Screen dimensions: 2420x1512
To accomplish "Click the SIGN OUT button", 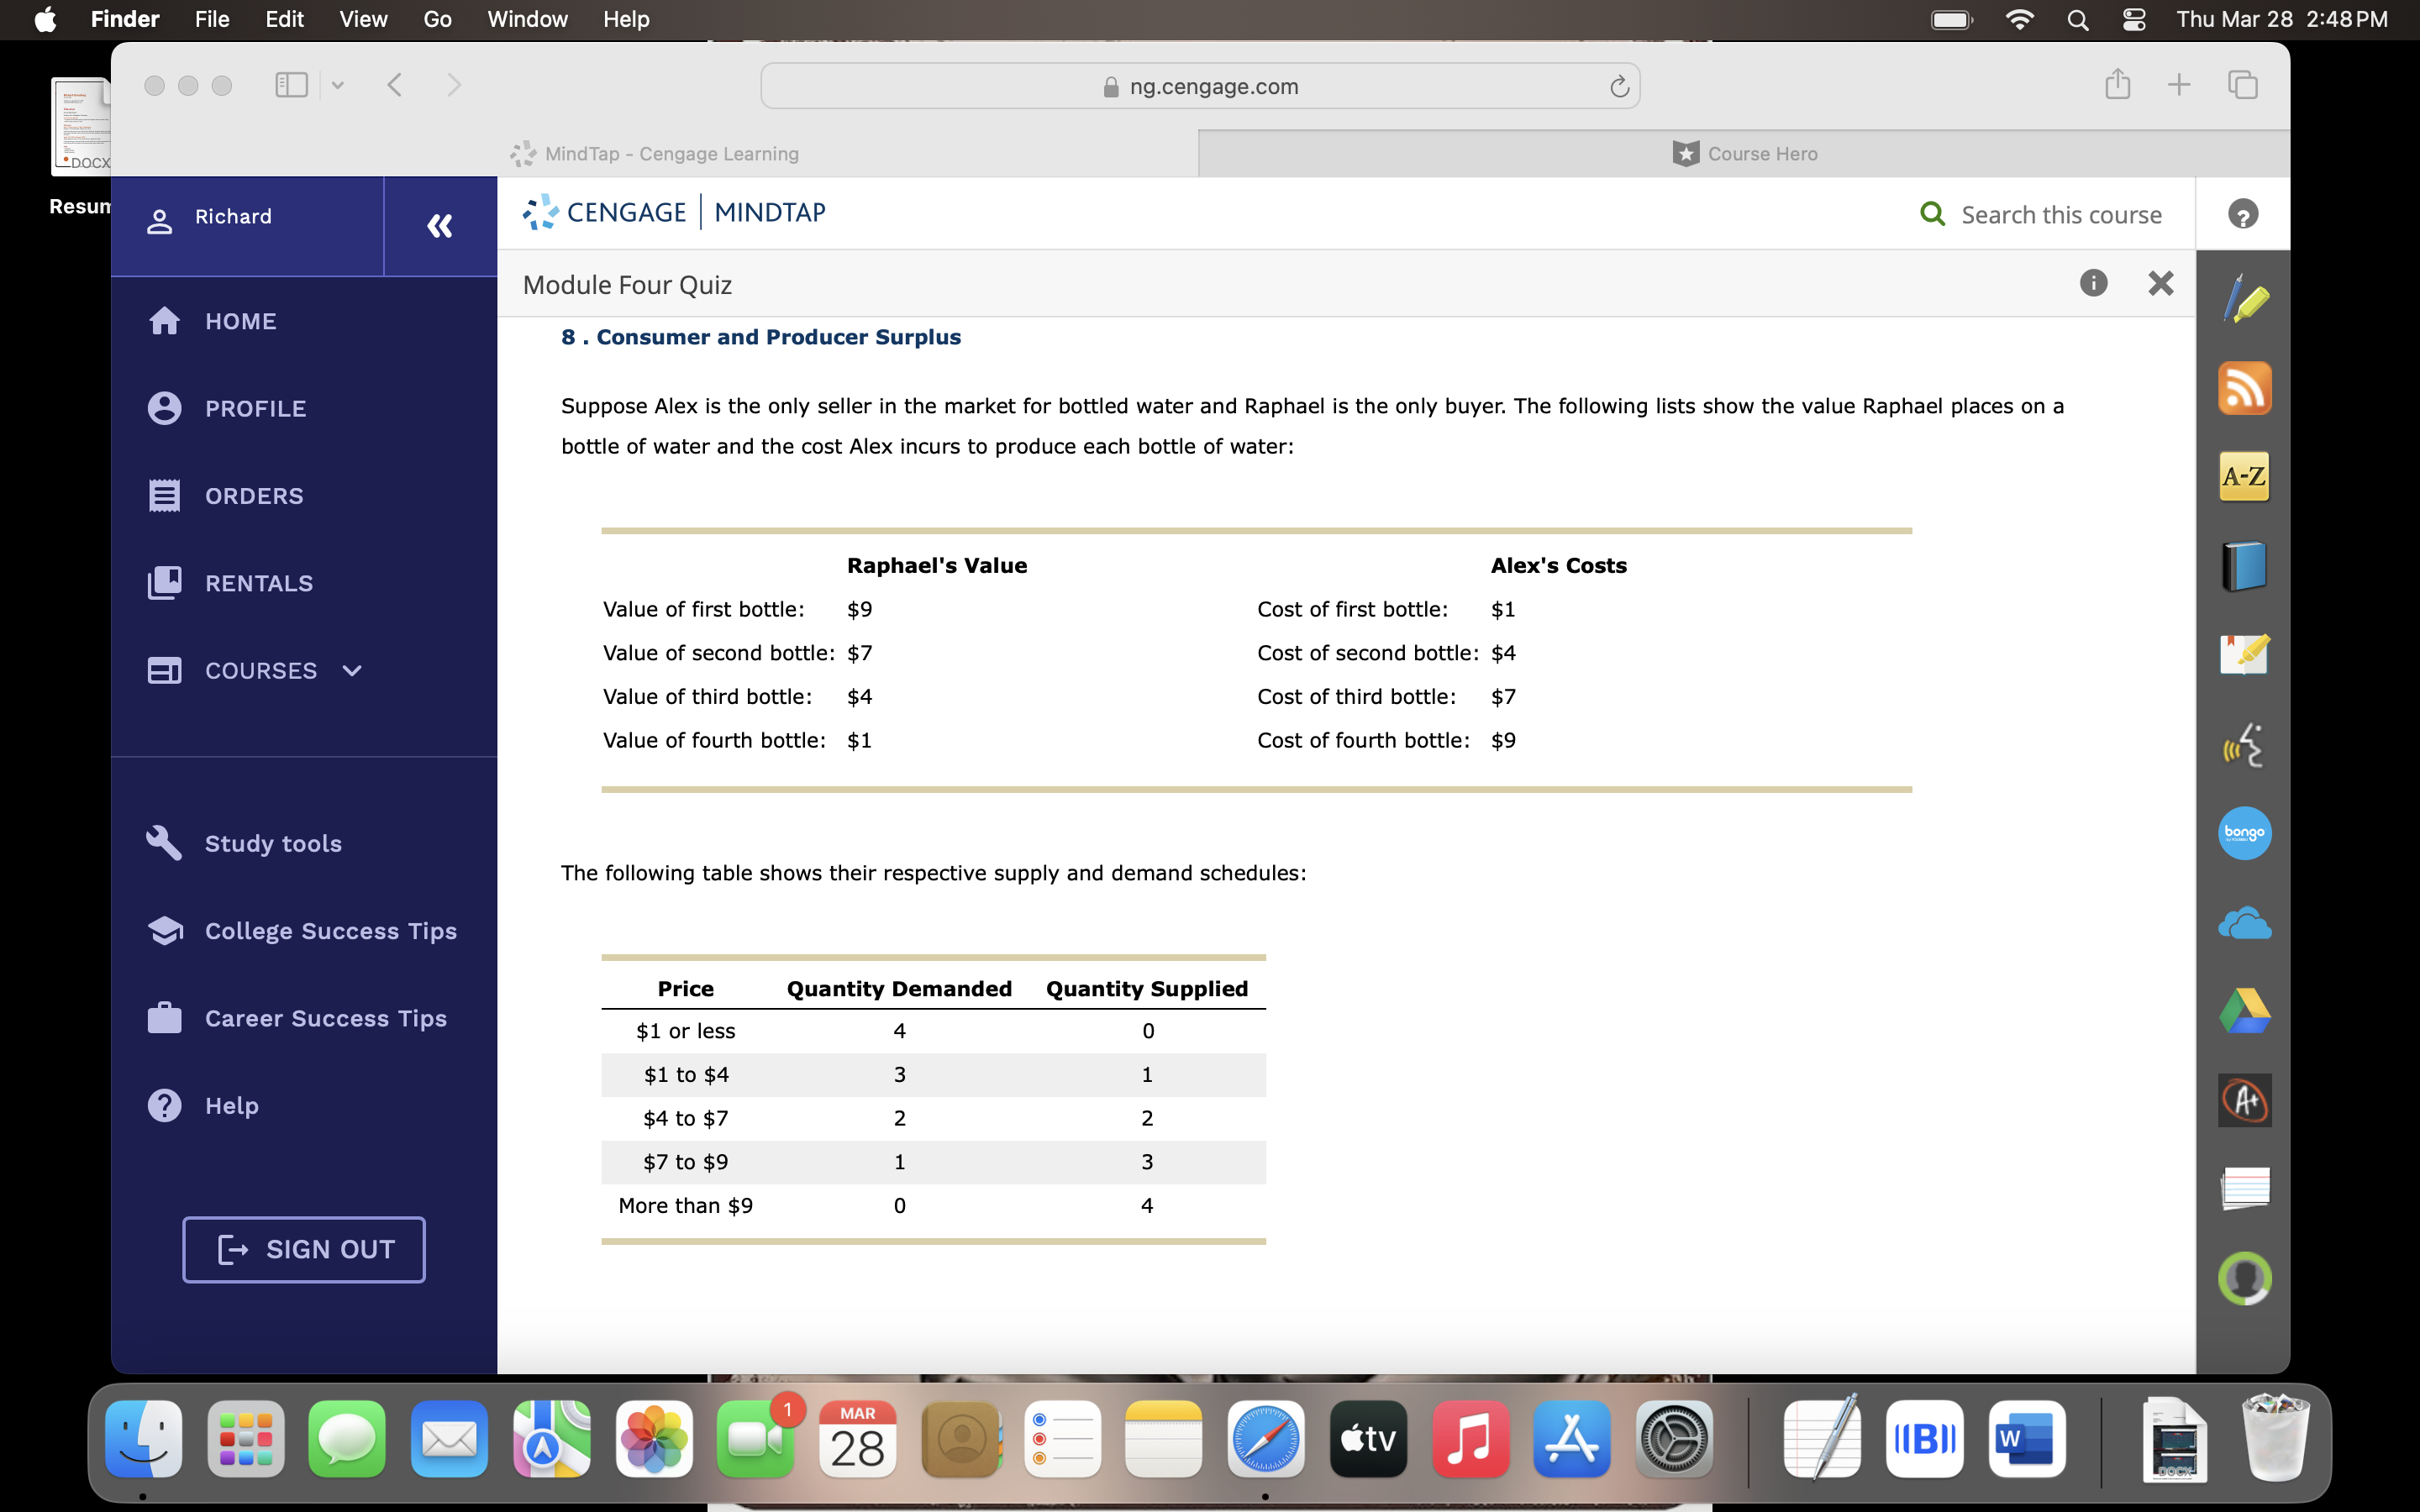I will pyautogui.click(x=303, y=1249).
